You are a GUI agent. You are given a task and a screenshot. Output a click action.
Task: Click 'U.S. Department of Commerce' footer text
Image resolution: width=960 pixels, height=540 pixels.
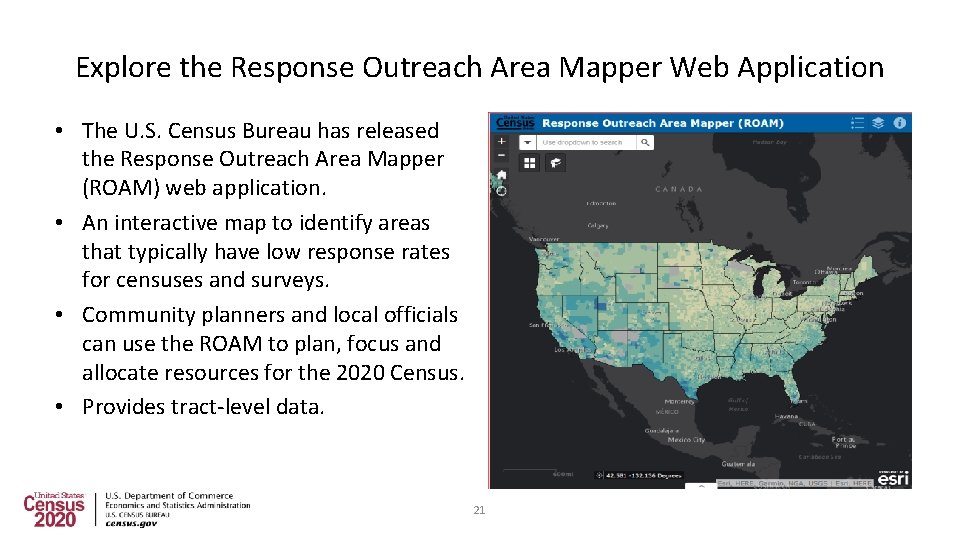pyautogui.click(x=169, y=496)
